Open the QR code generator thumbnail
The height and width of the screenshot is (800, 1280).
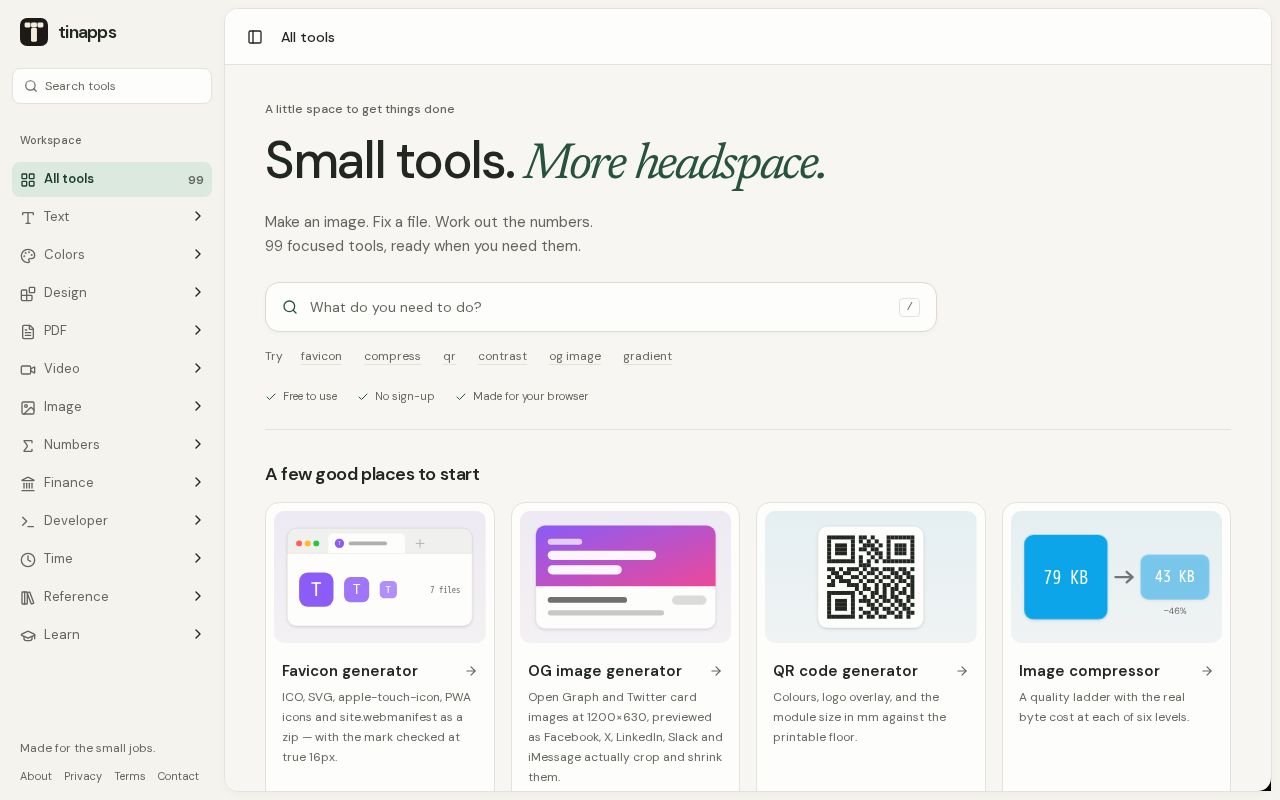coord(871,577)
